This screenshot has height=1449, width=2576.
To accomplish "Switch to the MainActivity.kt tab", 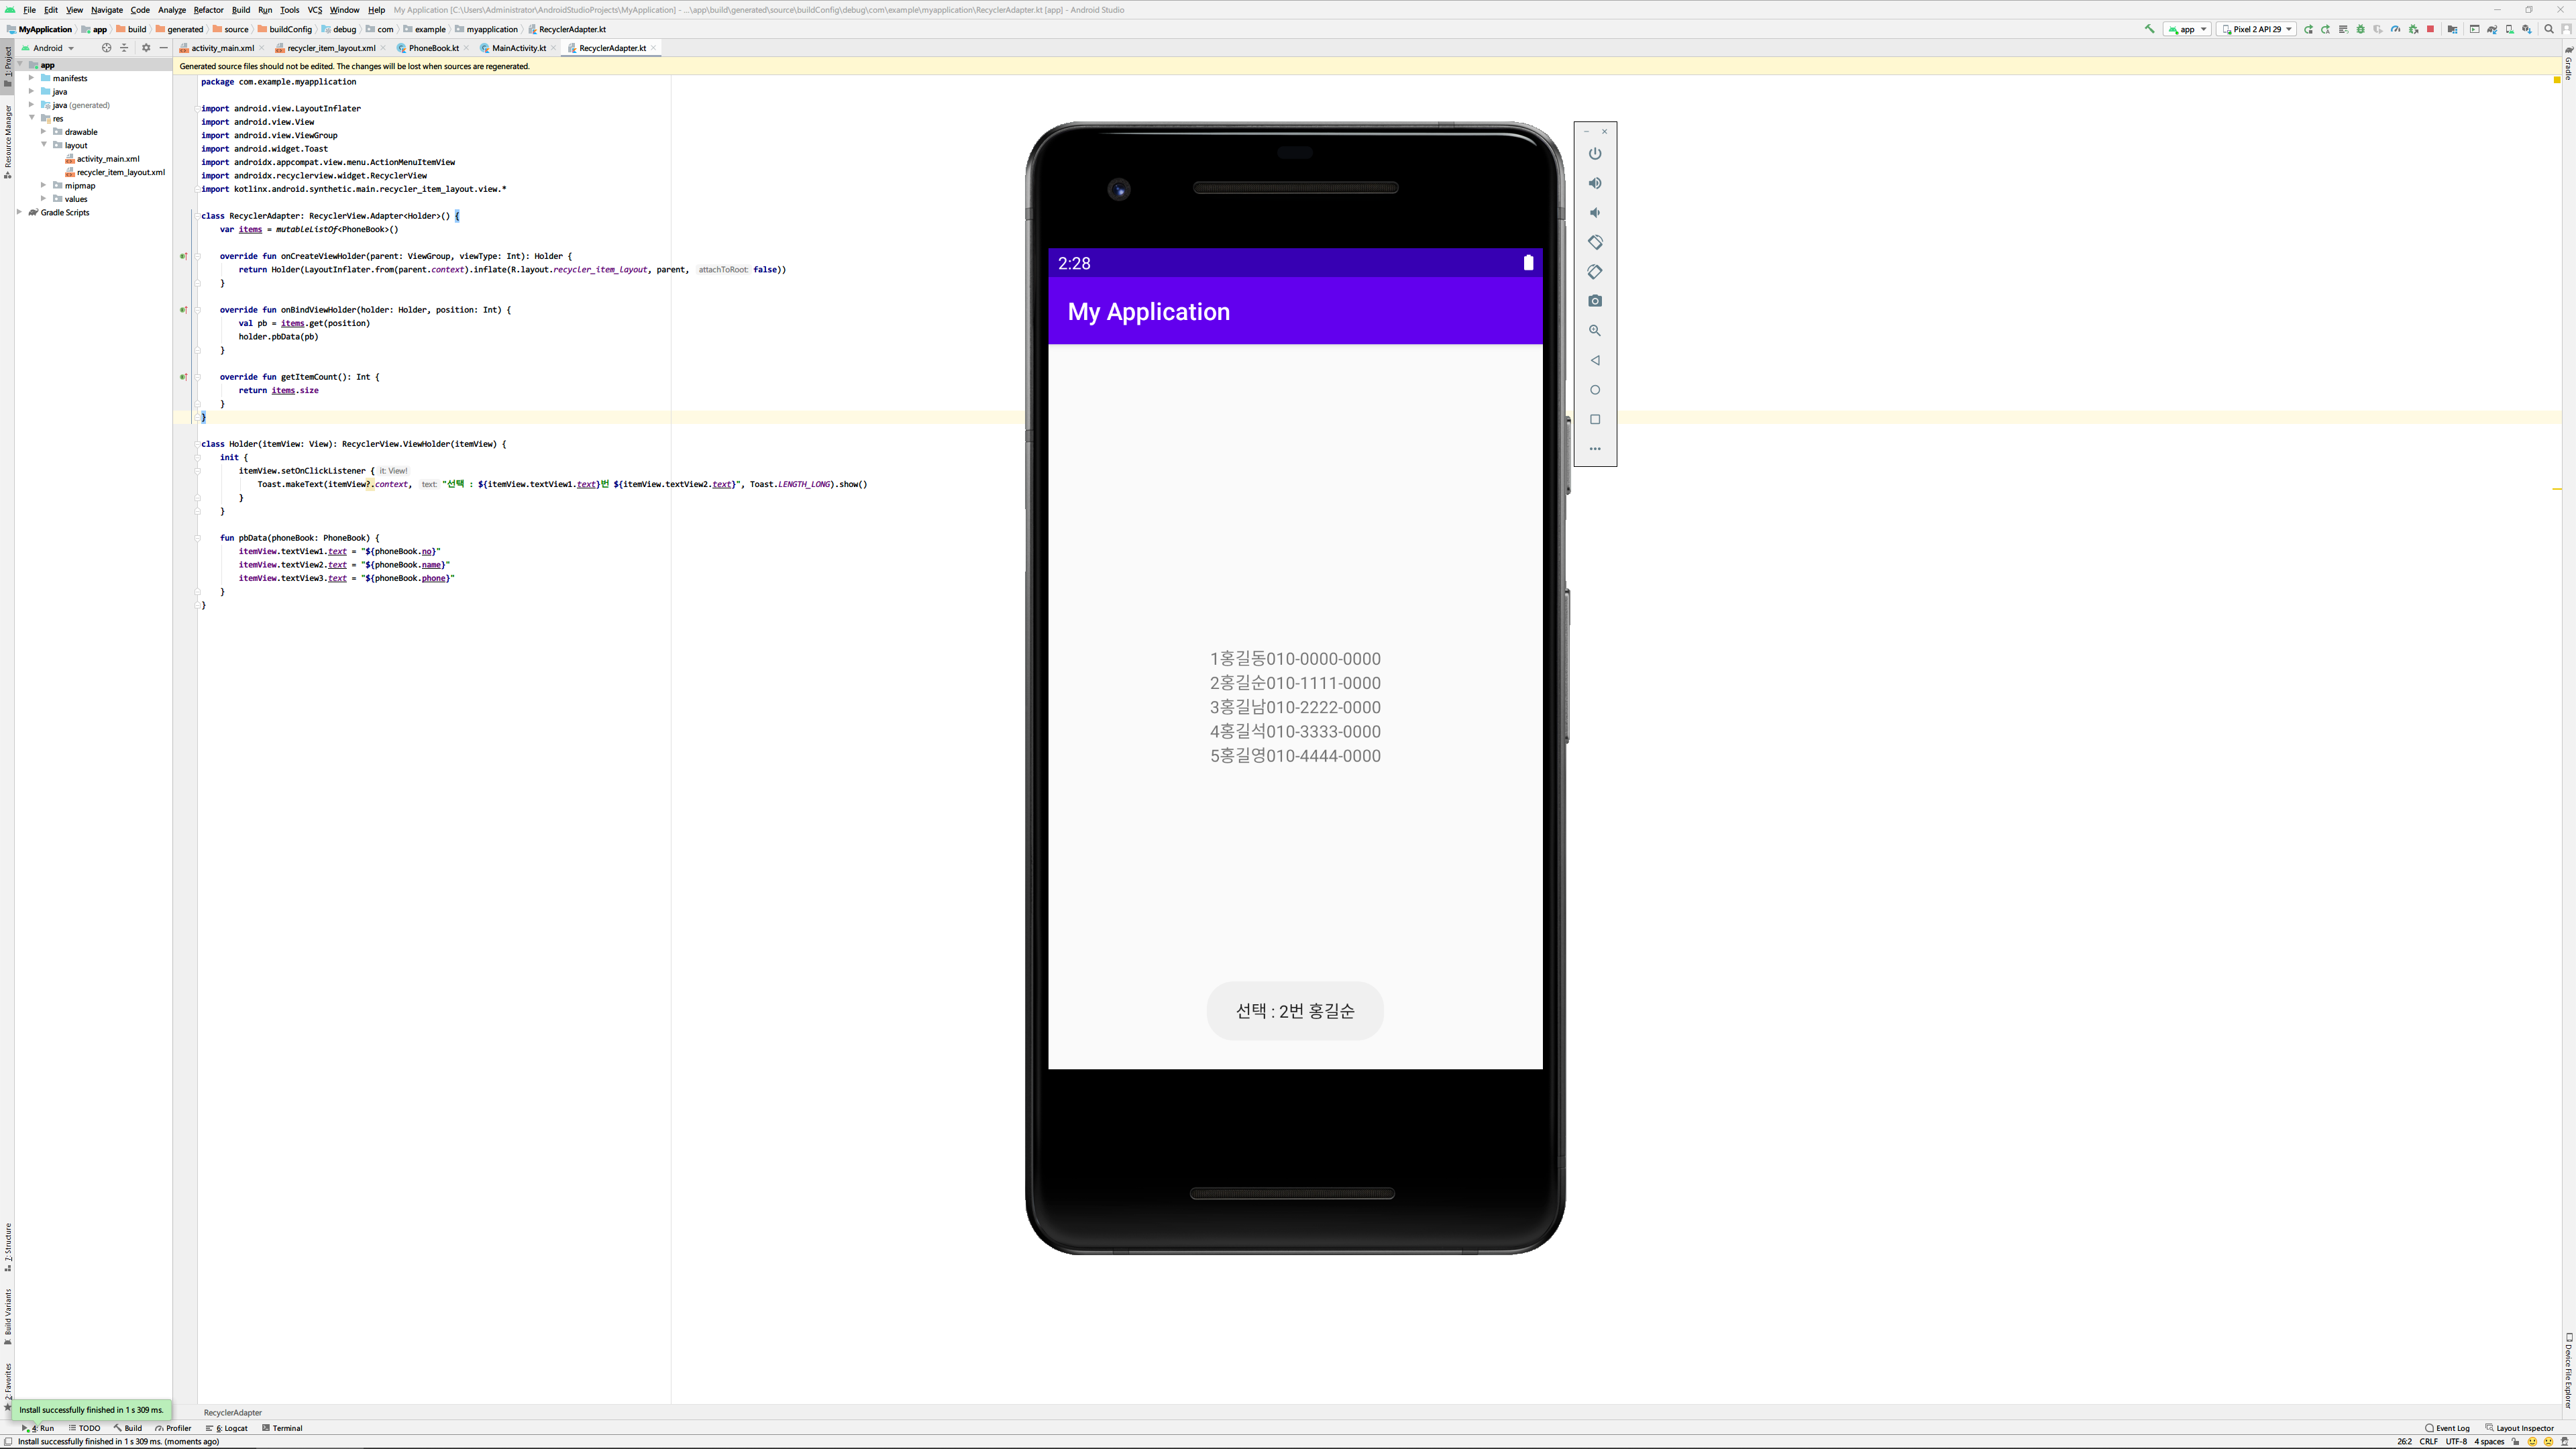I will click(x=518, y=48).
